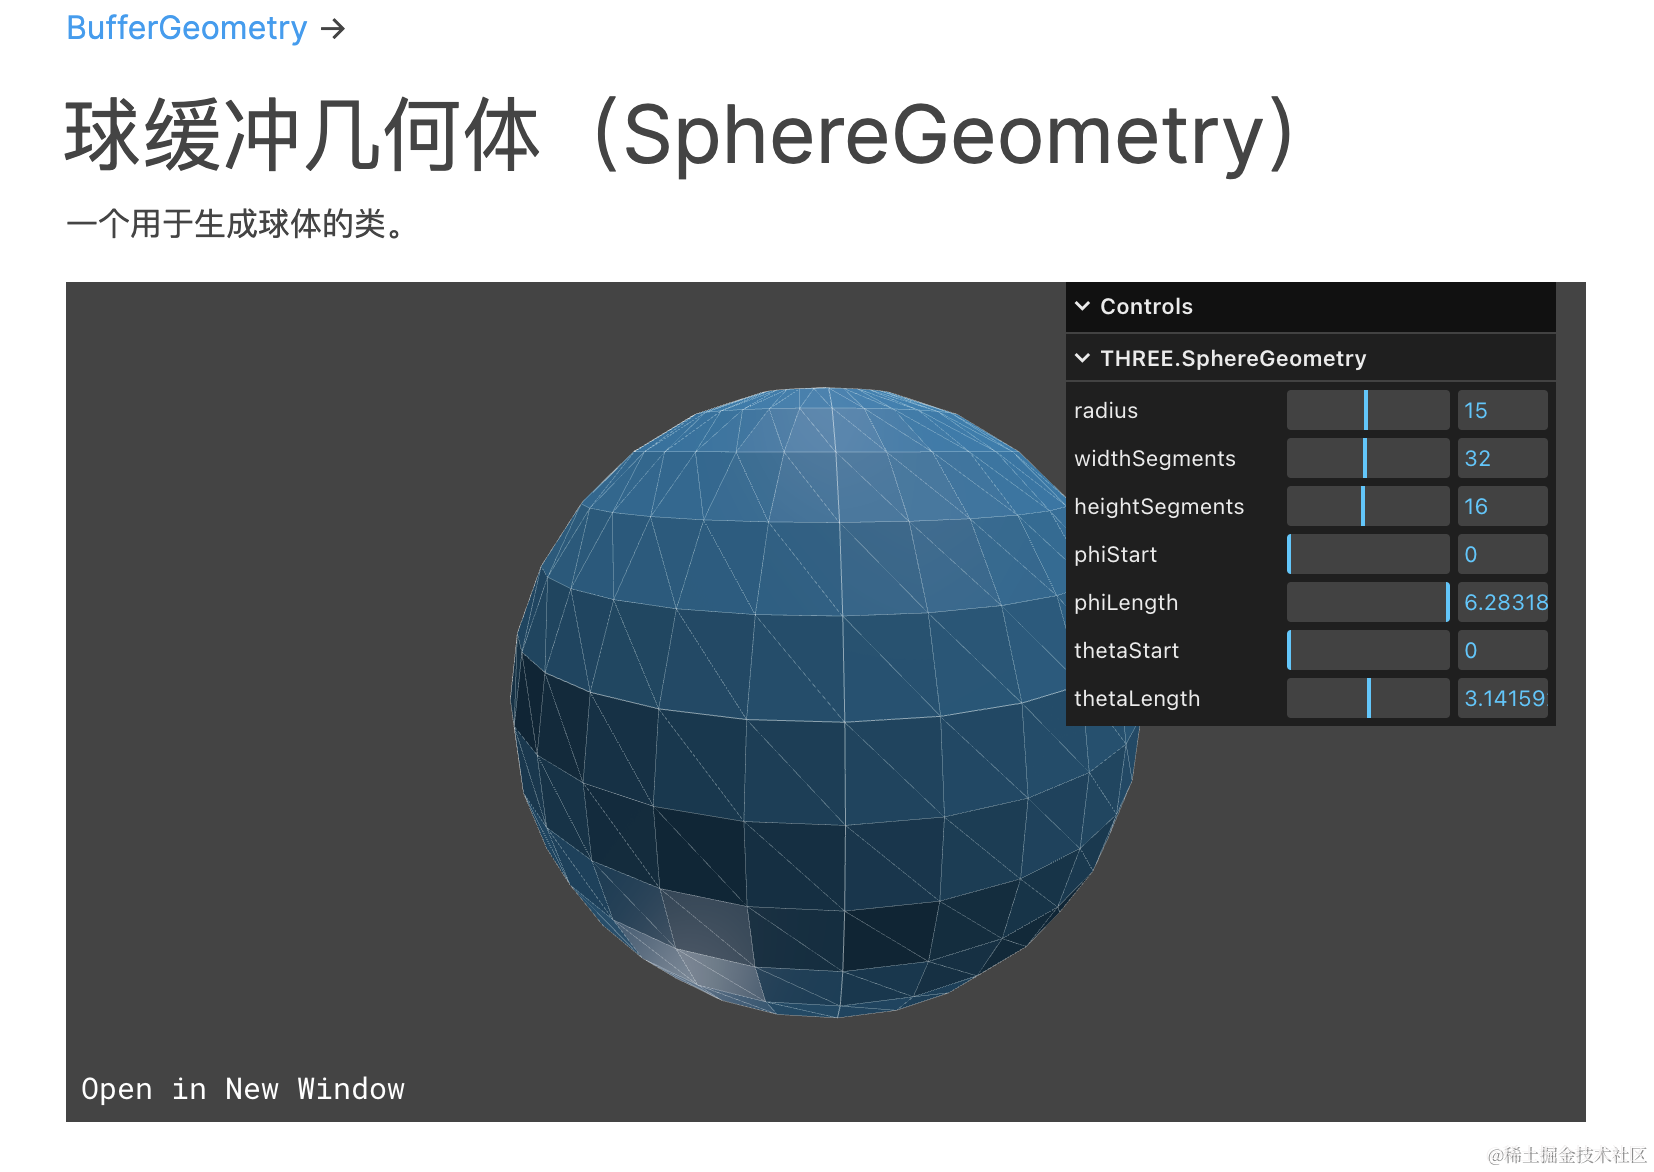Click the thetaLength slider track
Image resolution: width=1654 pixels, height=1172 pixels.
[x=1368, y=698]
